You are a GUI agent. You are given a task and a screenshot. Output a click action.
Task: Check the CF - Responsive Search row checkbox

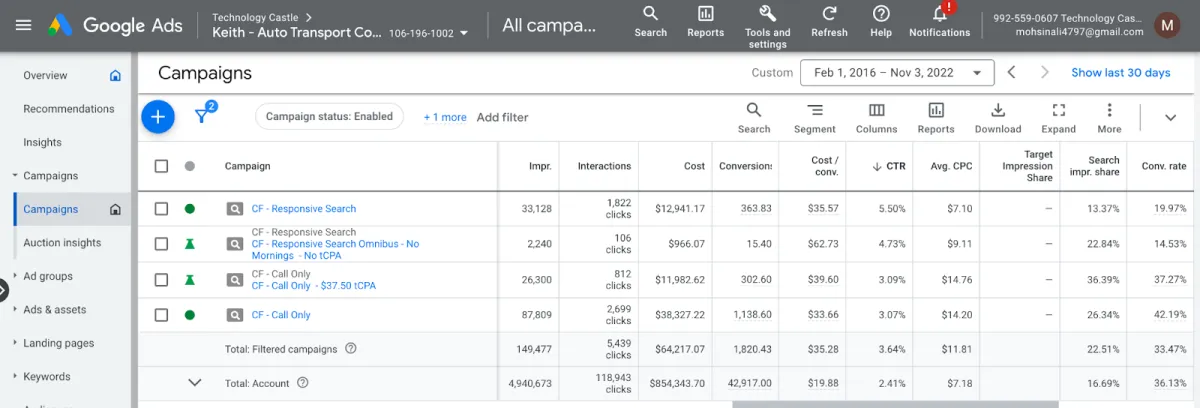click(161, 209)
